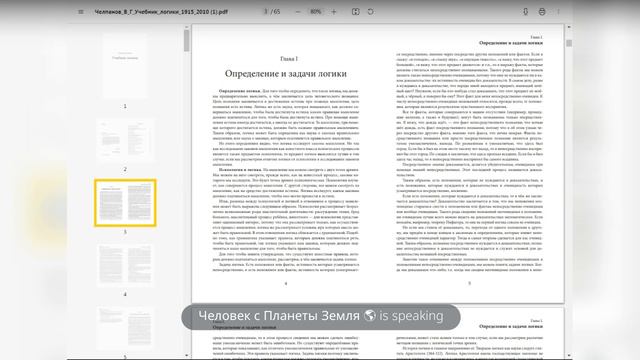Viewport: 640px width, 360px height.
Task: Click the 'Глава I' chapter label
Action: pos(289,59)
